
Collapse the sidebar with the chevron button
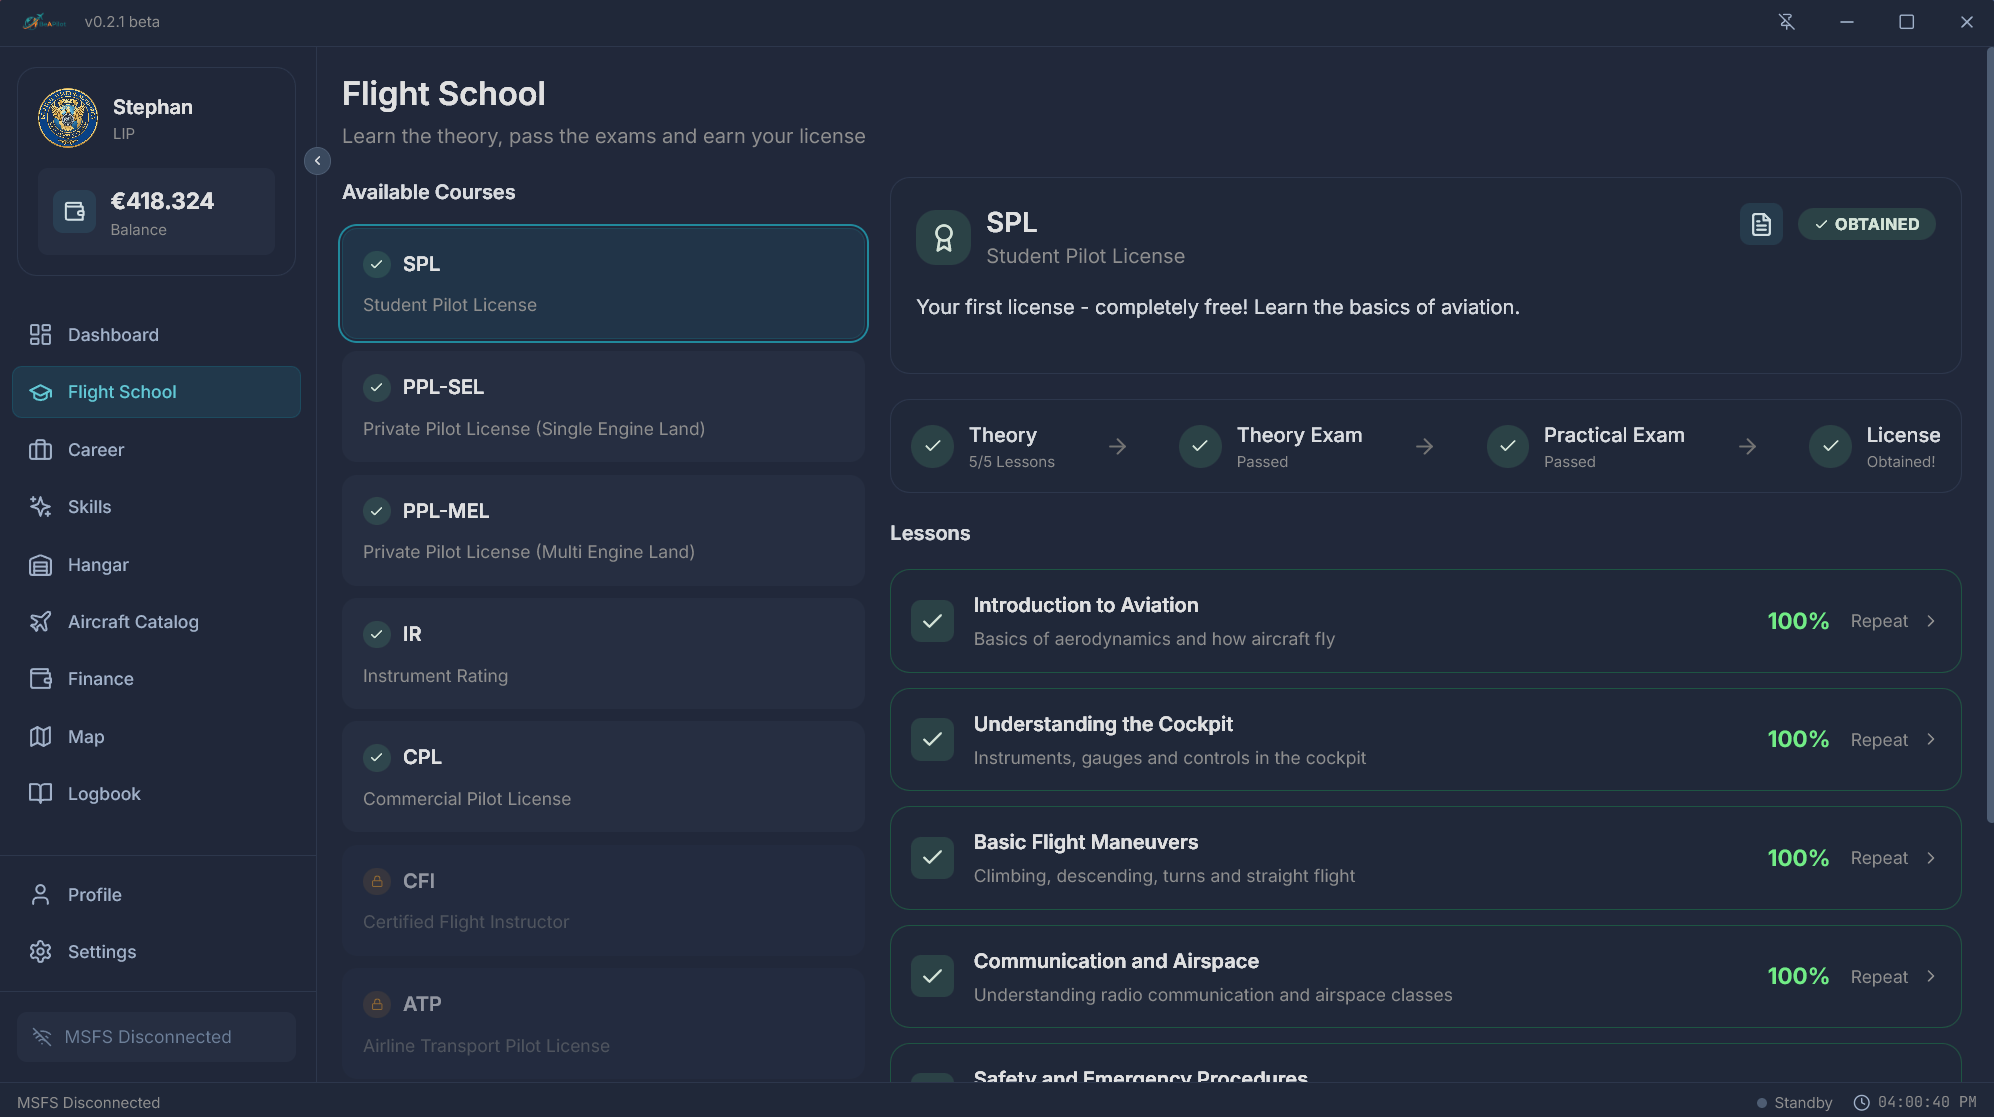click(317, 161)
